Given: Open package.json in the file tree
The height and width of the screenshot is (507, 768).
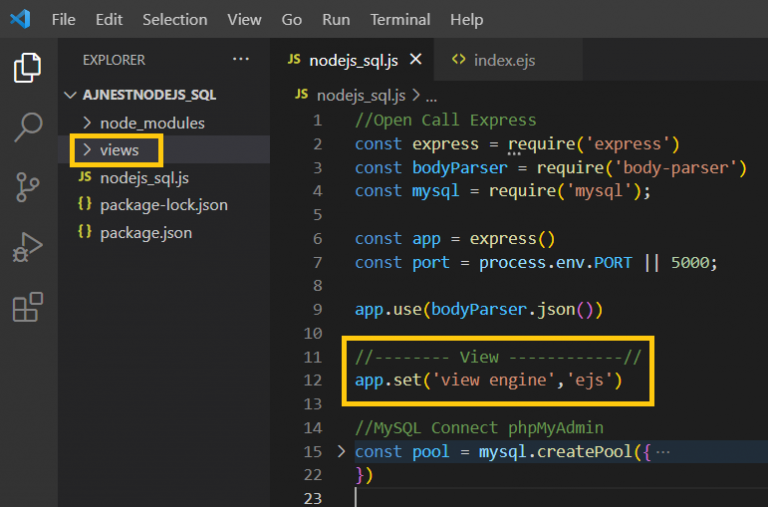Looking at the screenshot, I should [146, 232].
